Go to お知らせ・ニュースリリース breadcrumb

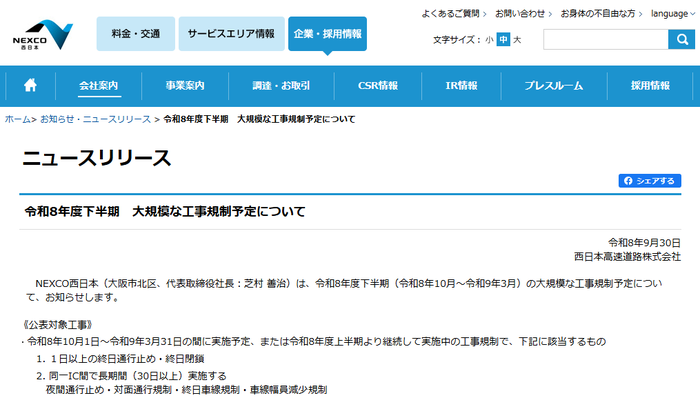click(x=96, y=119)
